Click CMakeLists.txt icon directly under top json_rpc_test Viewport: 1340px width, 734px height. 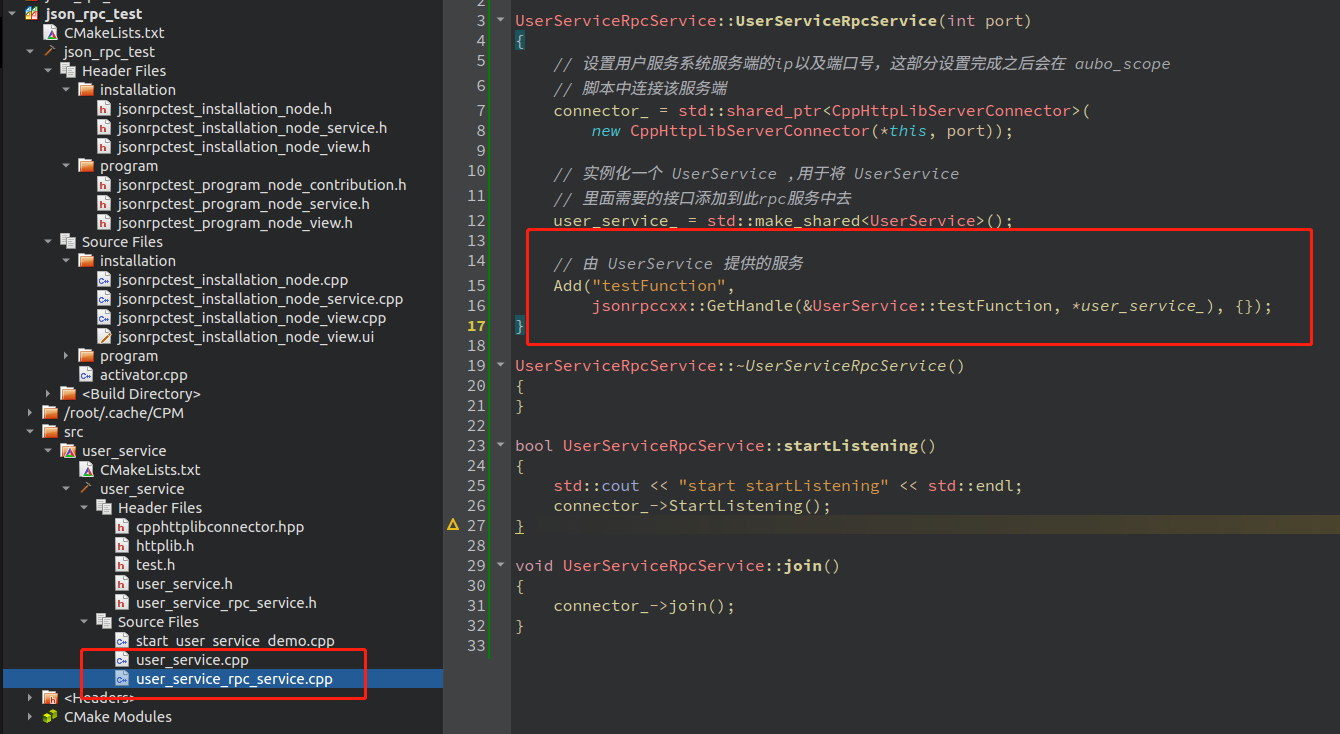(50, 33)
